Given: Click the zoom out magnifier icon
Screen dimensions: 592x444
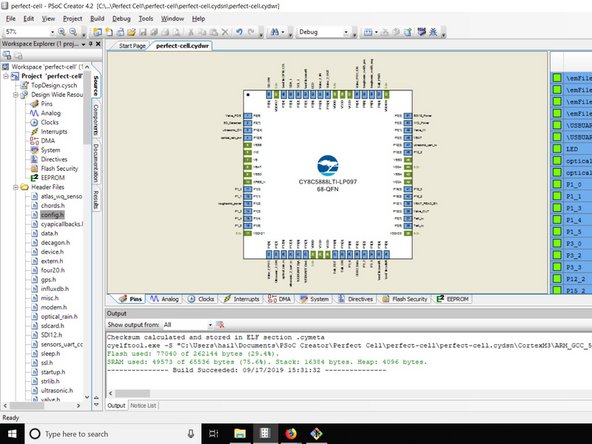Looking at the screenshot, I should [73, 32].
